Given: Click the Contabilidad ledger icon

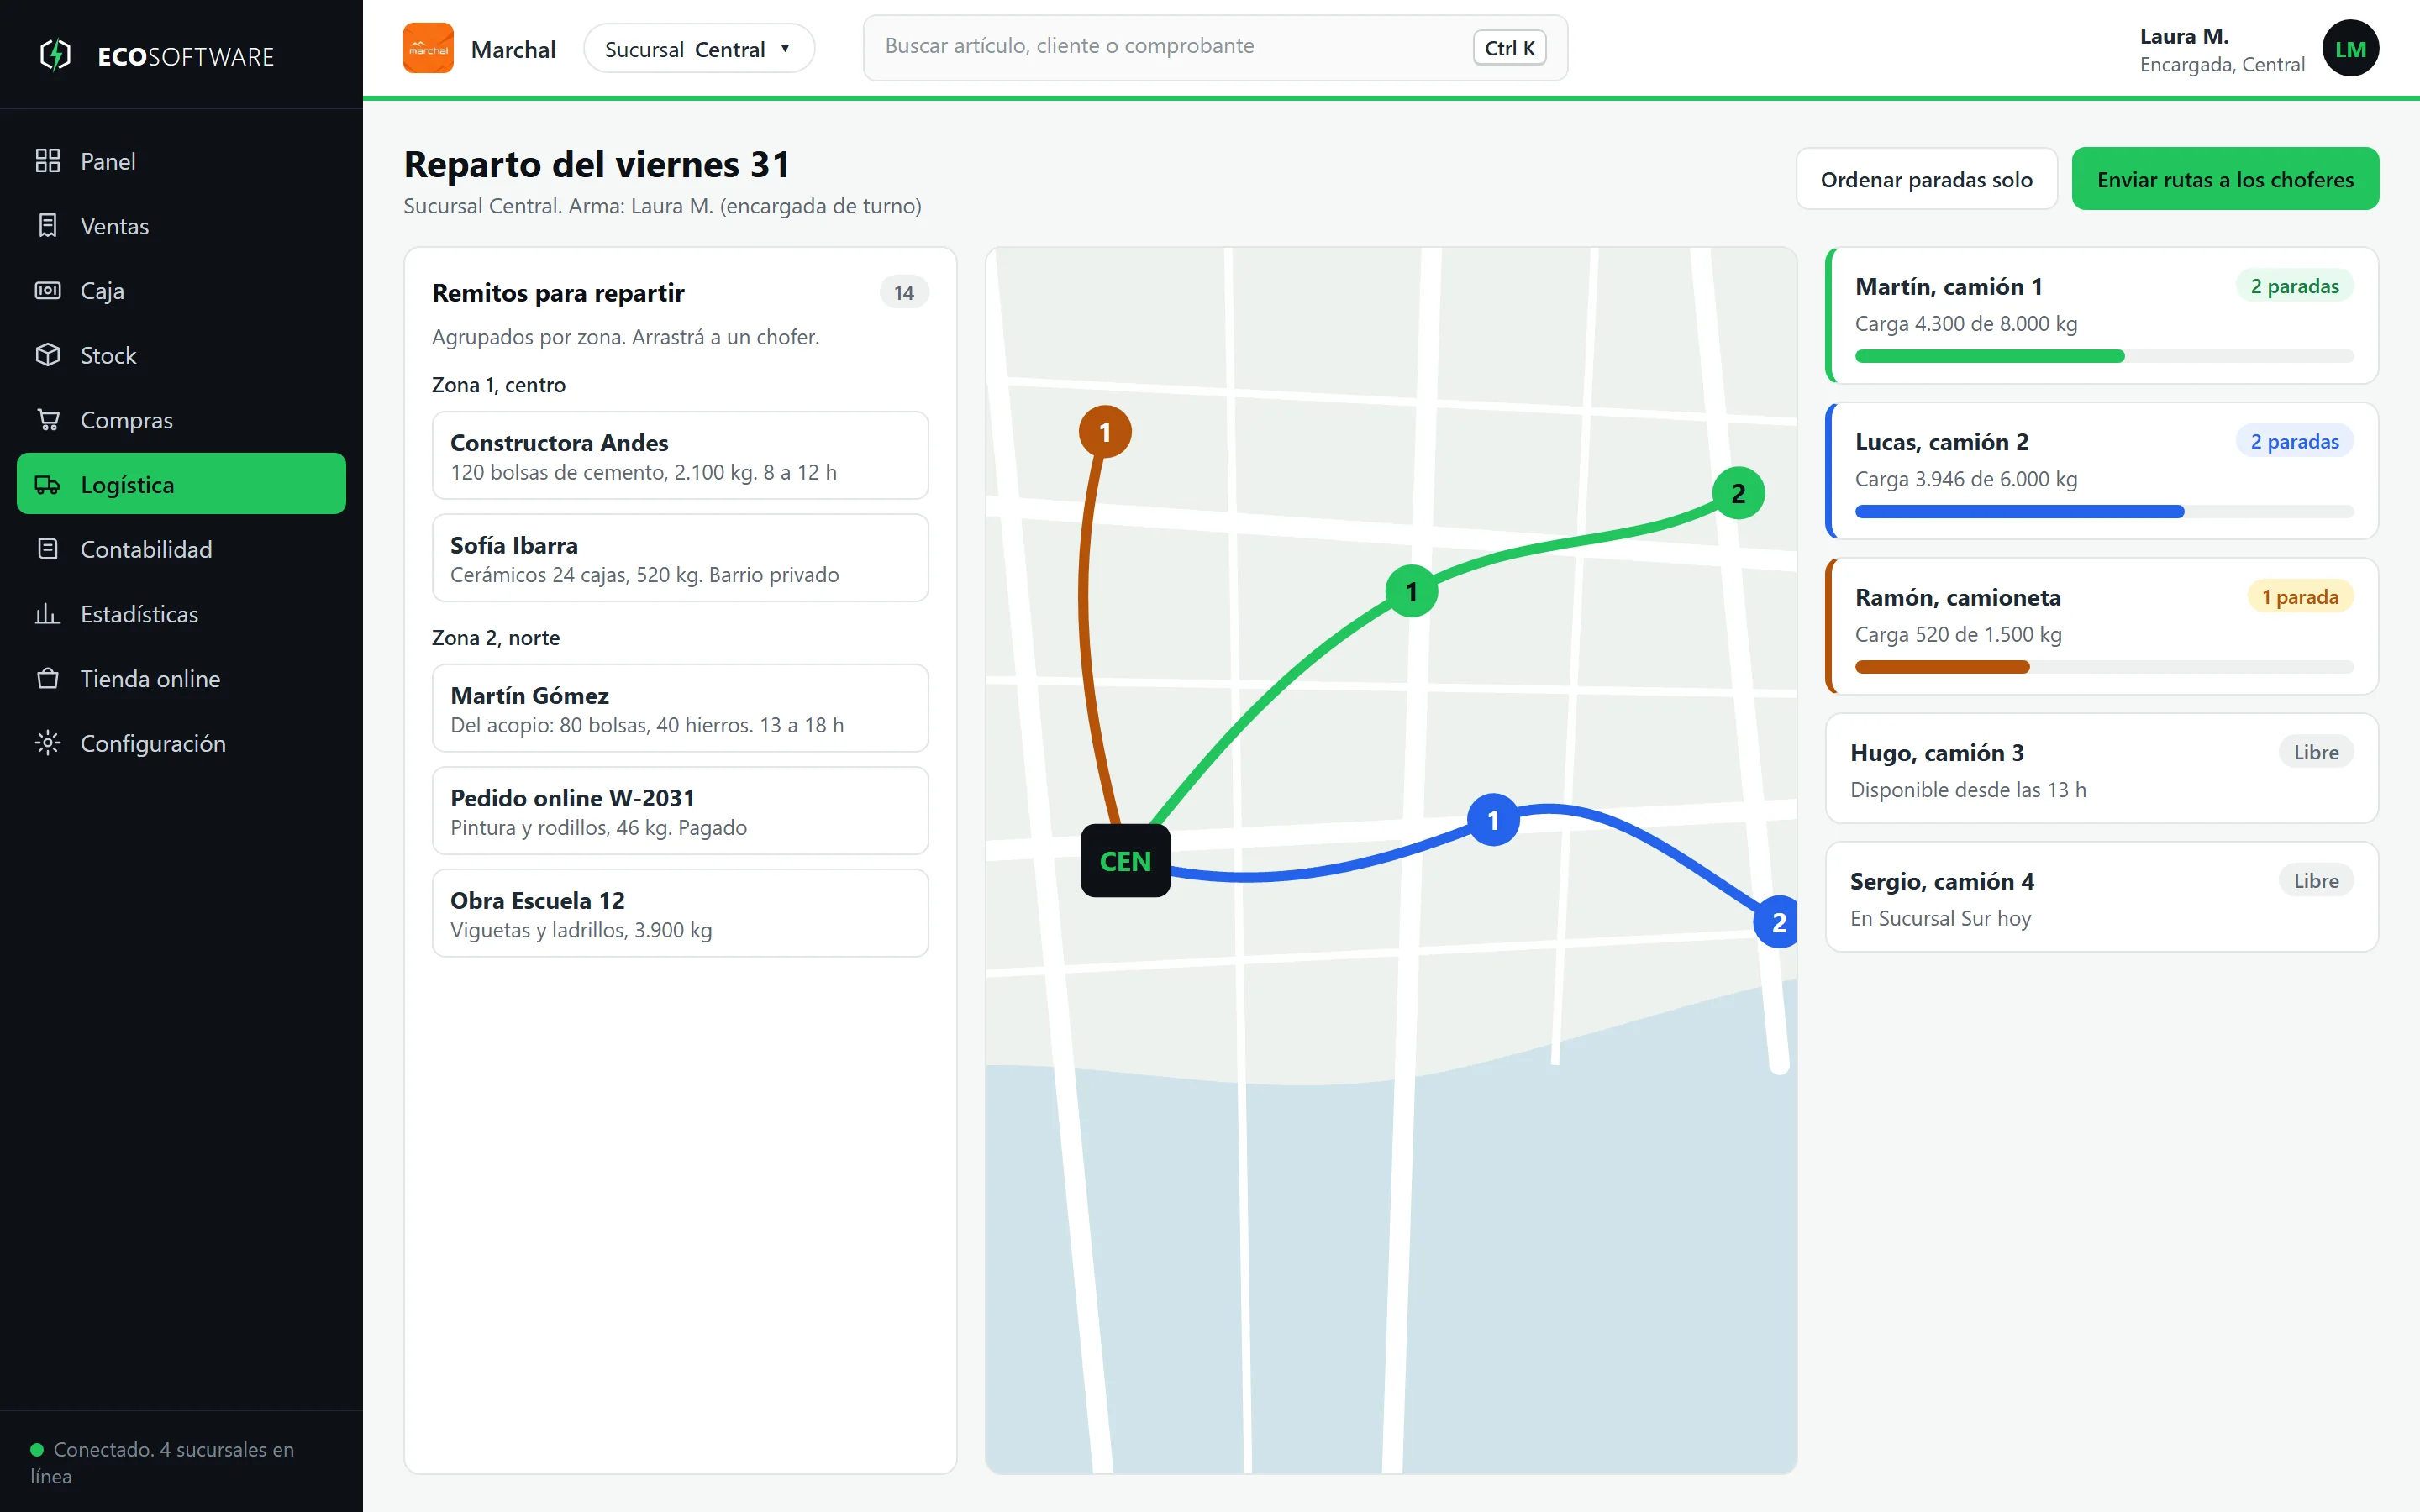Looking at the screenshot, I should (47, 549).
